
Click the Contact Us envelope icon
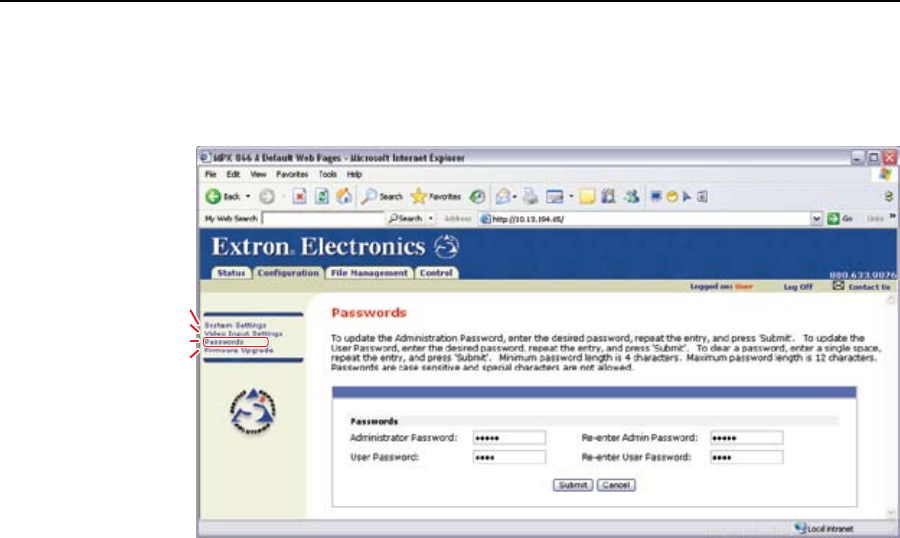pyautogui.click(x=839, y=285)
